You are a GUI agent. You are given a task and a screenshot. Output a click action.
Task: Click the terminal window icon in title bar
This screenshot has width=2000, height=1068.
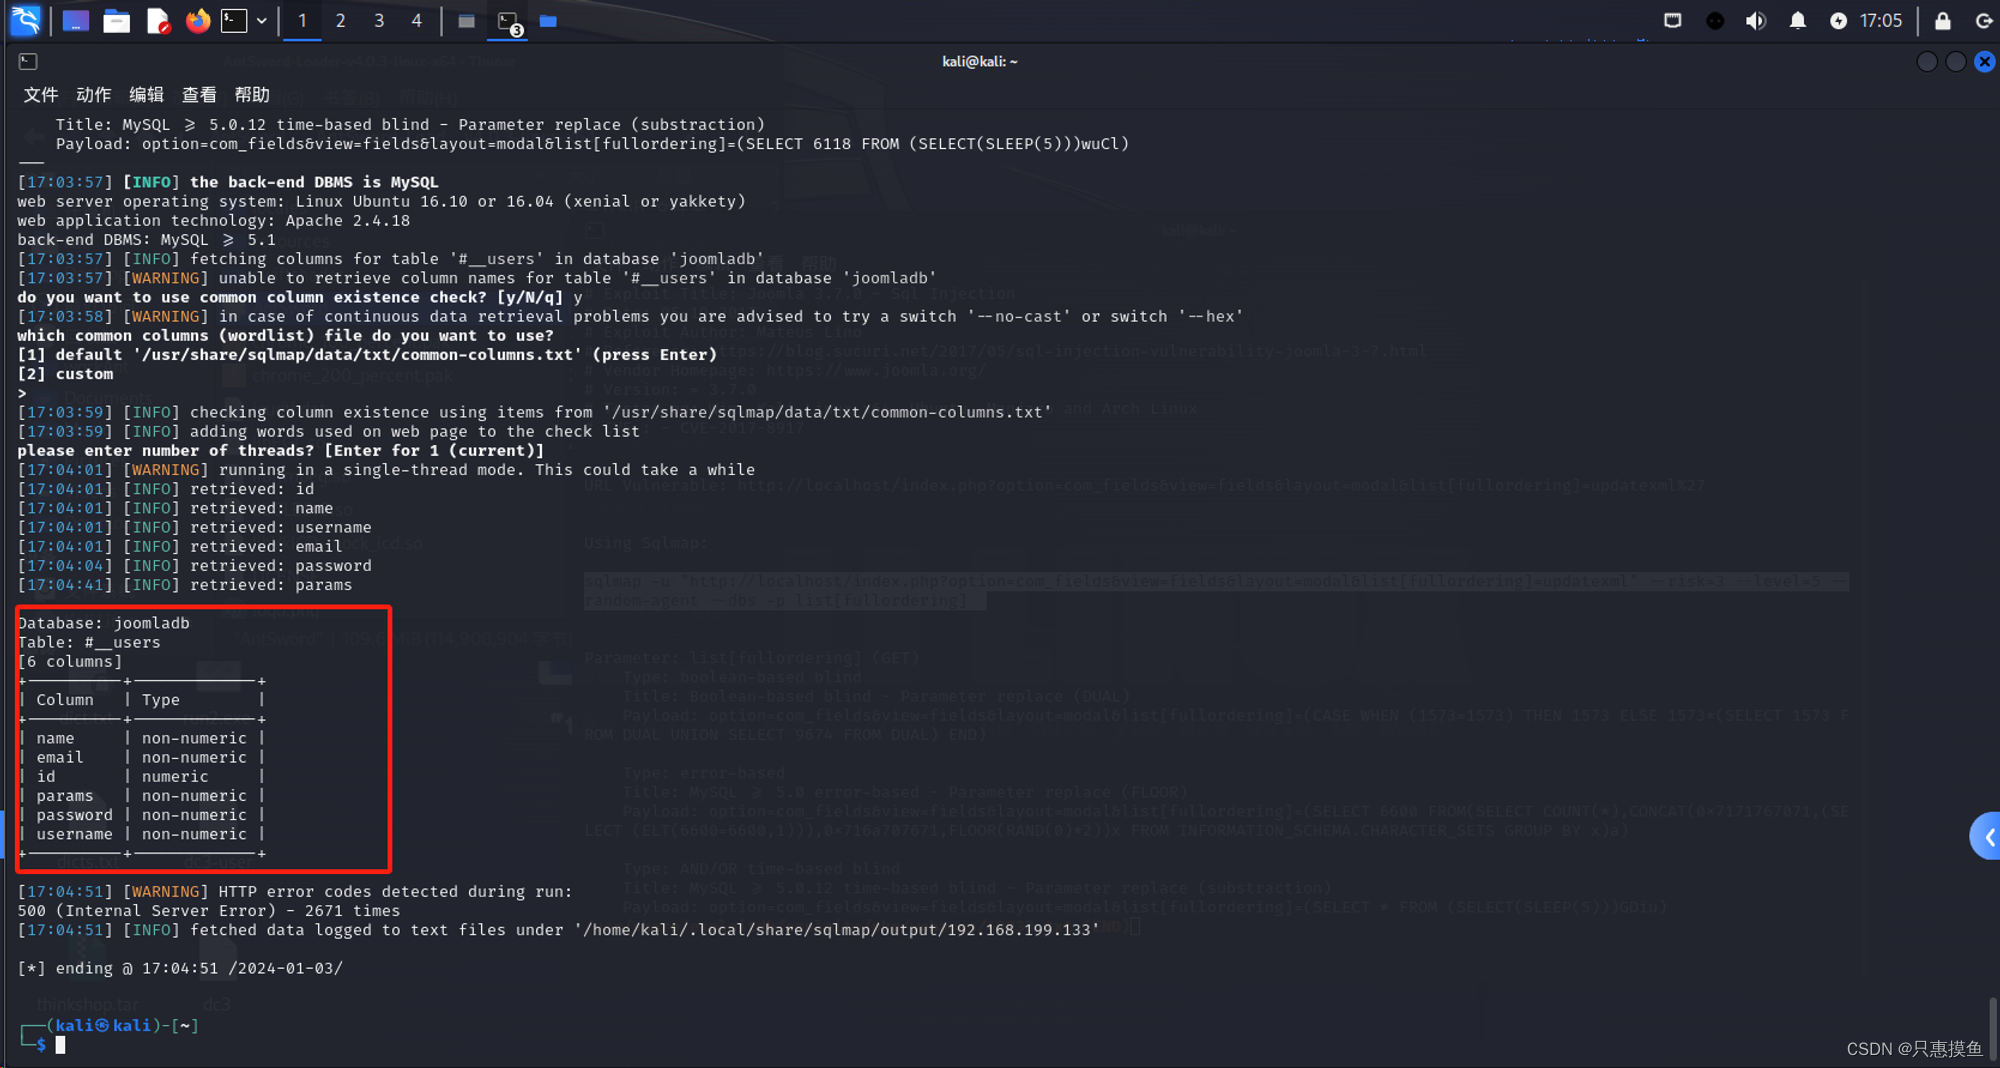click(28, 61)
